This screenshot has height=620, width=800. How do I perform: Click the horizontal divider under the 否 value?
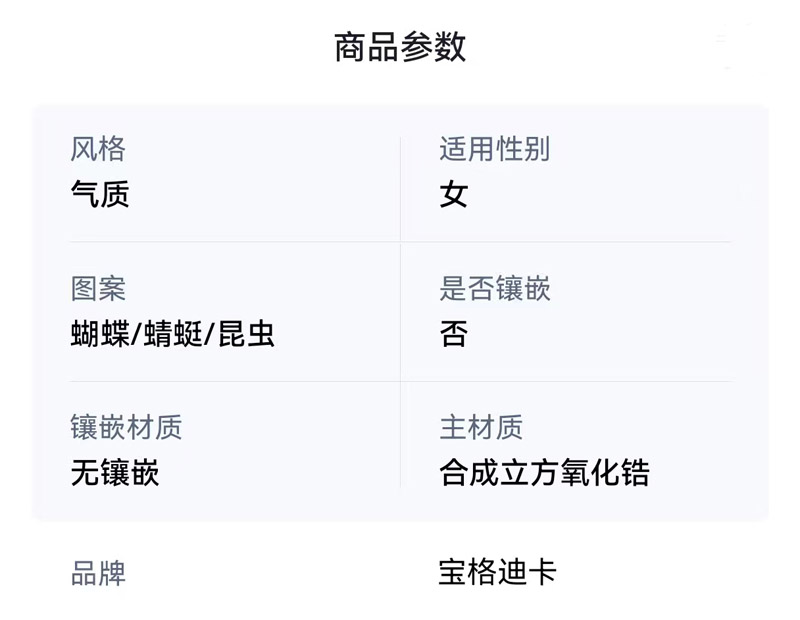(566, 381)
